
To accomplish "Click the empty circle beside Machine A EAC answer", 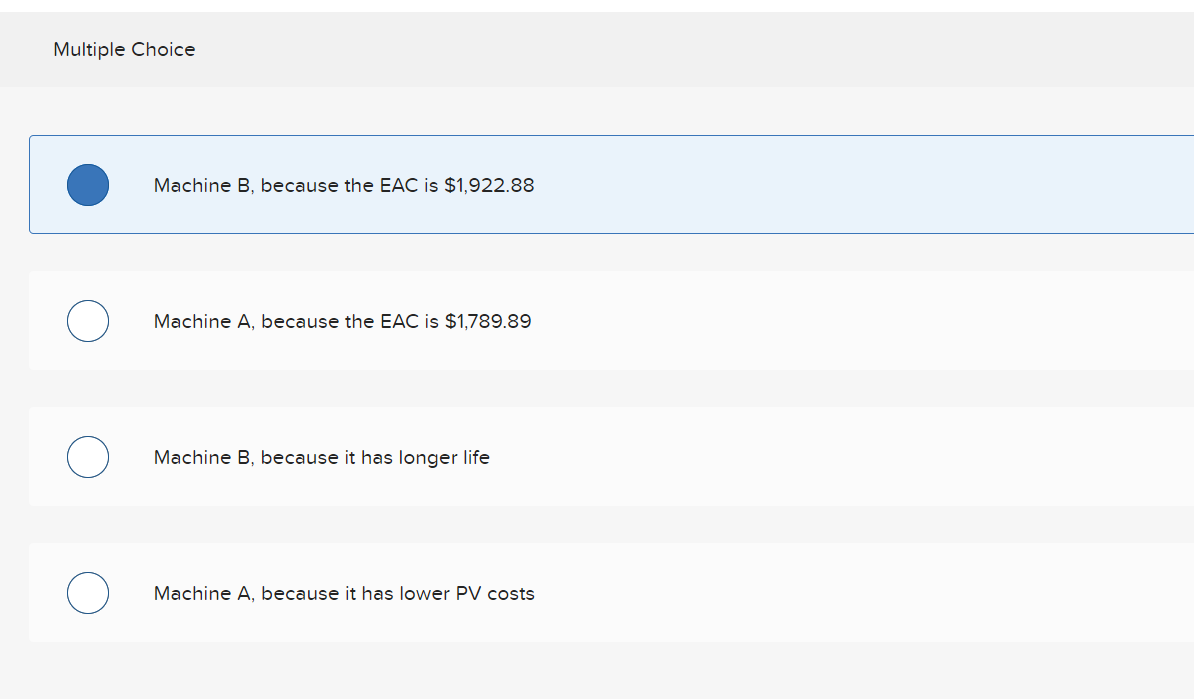I will pyautogui.click(x=88, y=321).
